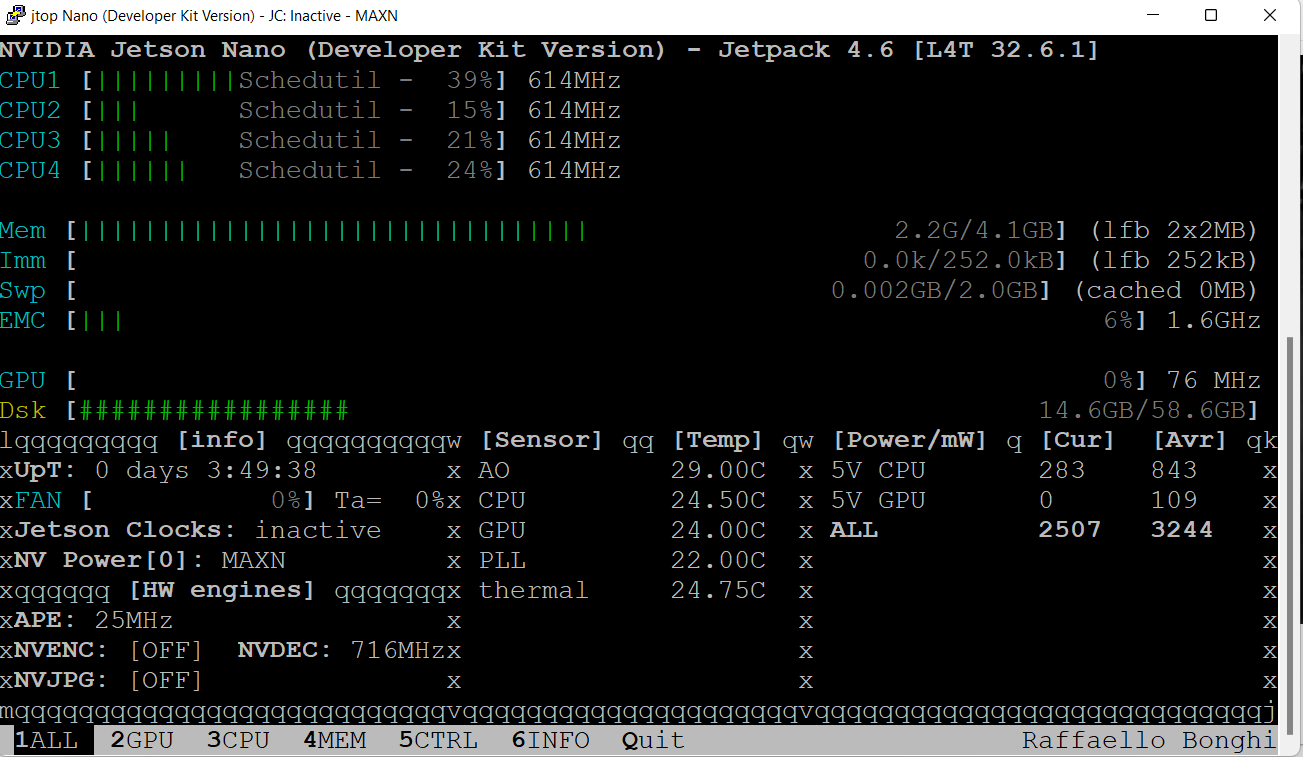The height and width of the screenshot is (757, 1303).
Task: Click the (lfb 2x2MB) memory note
Action: tap(1174, 231)
